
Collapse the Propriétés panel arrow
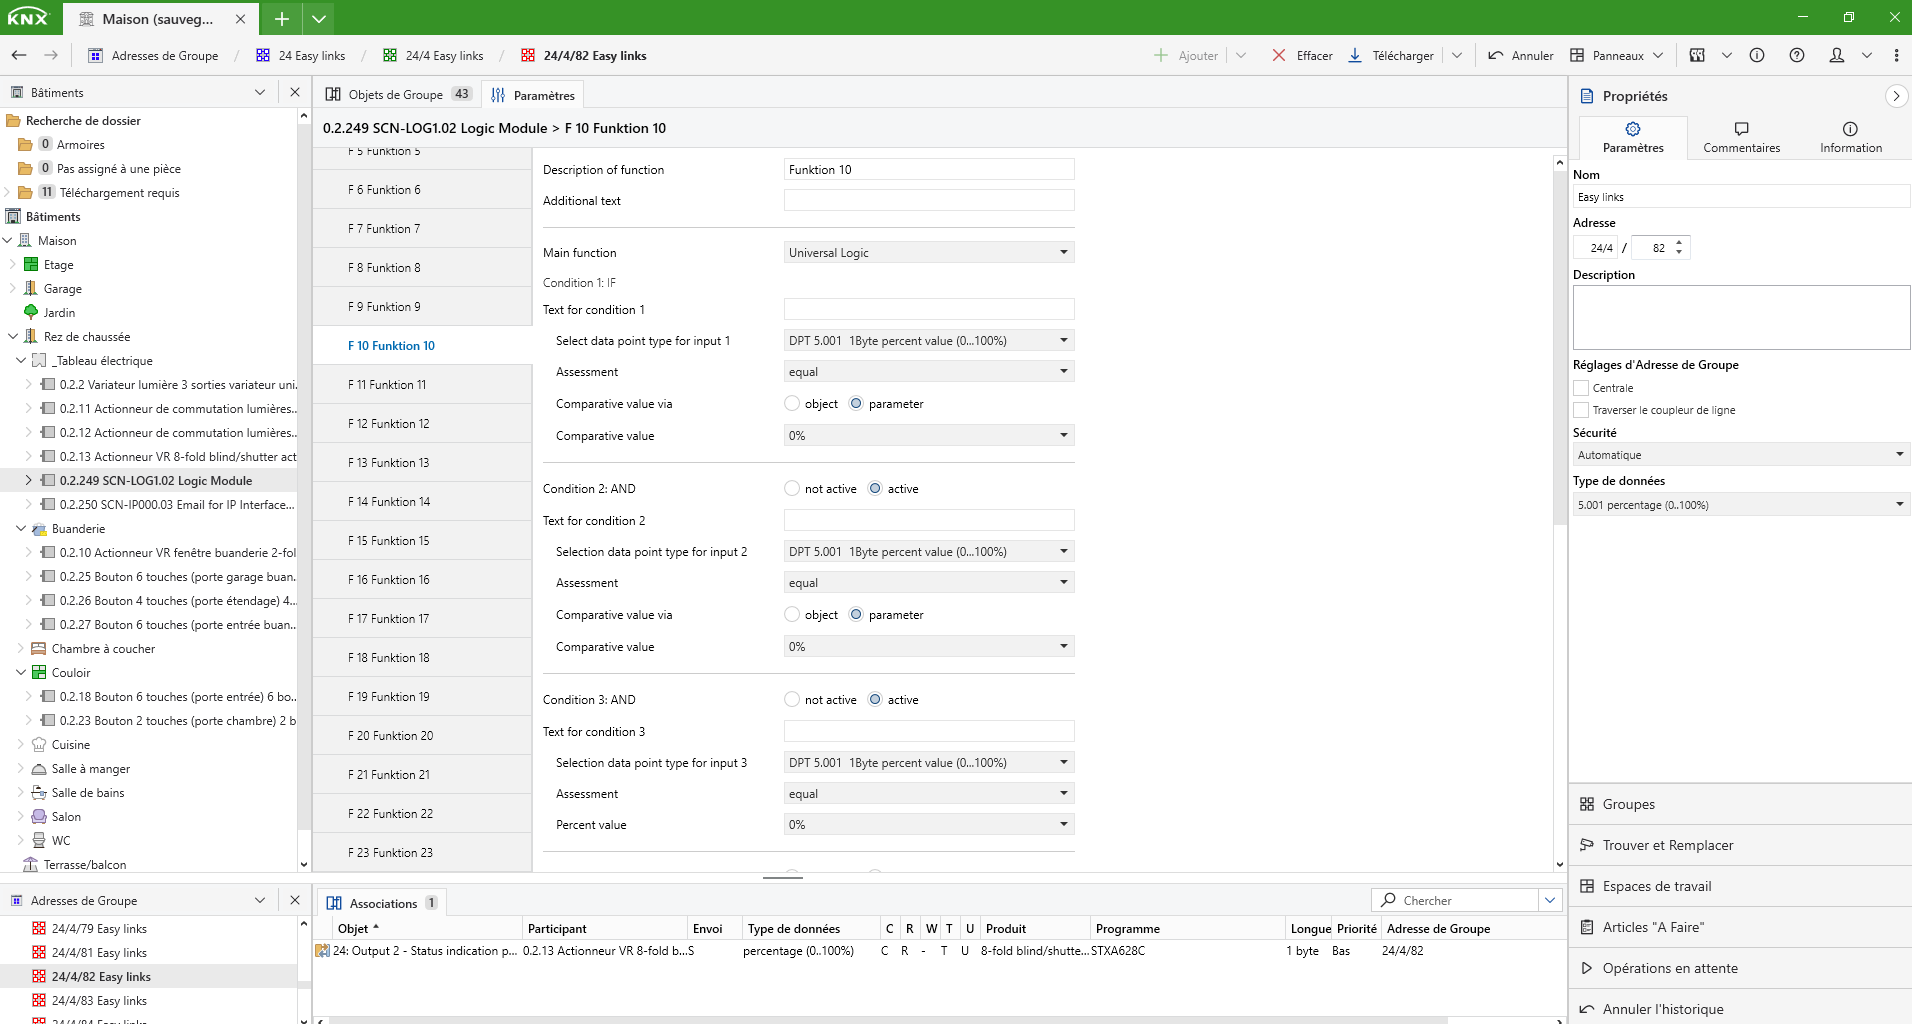[x=1895, y=96]
